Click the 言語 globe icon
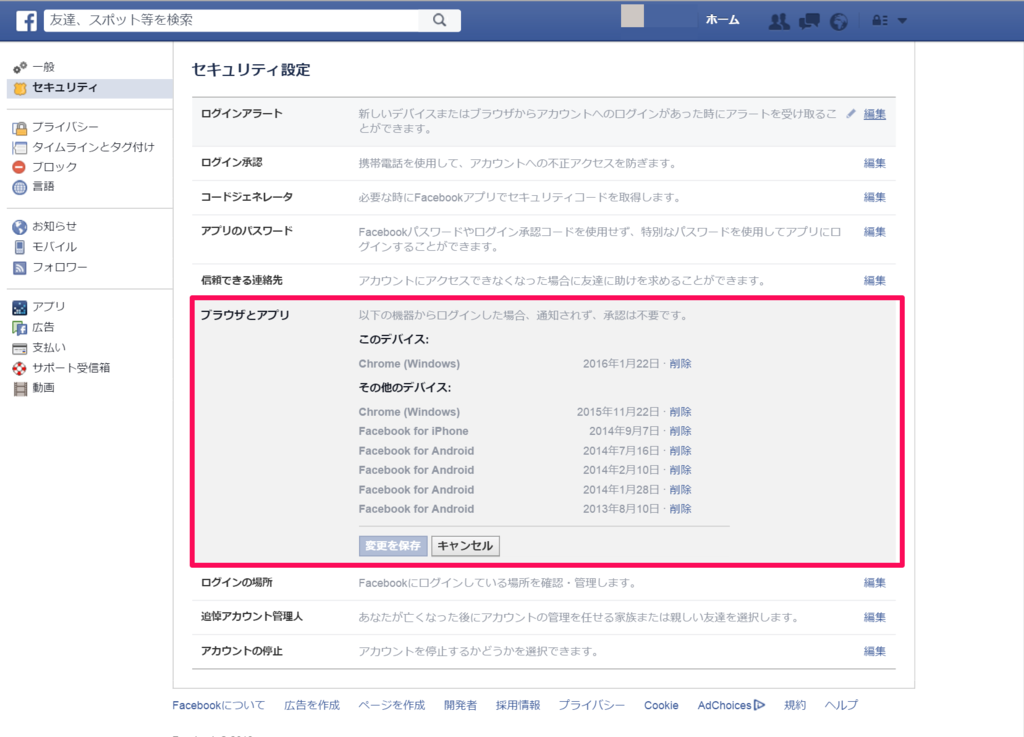The image size is (1024, 737). (20, 187)
